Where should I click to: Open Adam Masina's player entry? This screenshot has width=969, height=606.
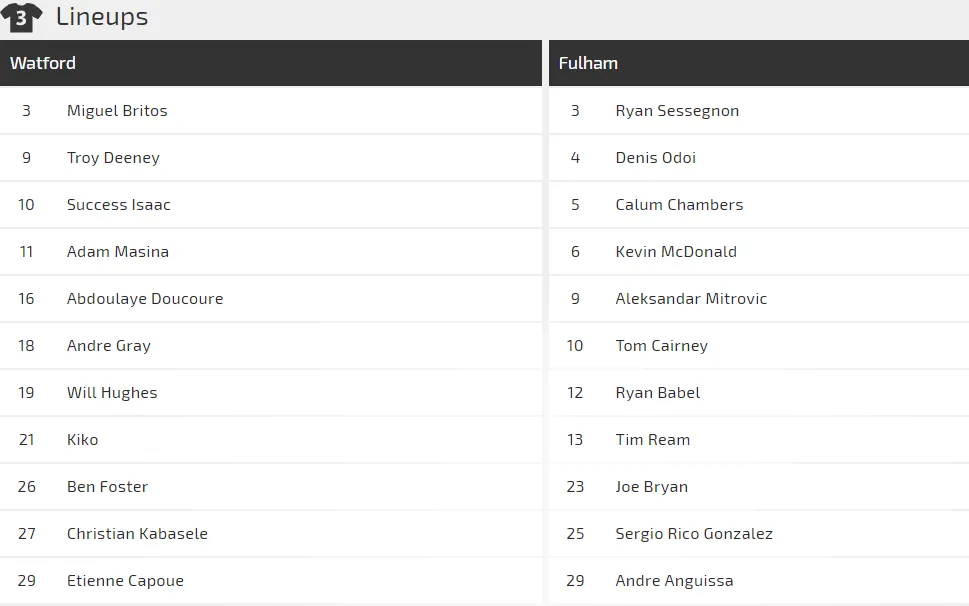117,252
